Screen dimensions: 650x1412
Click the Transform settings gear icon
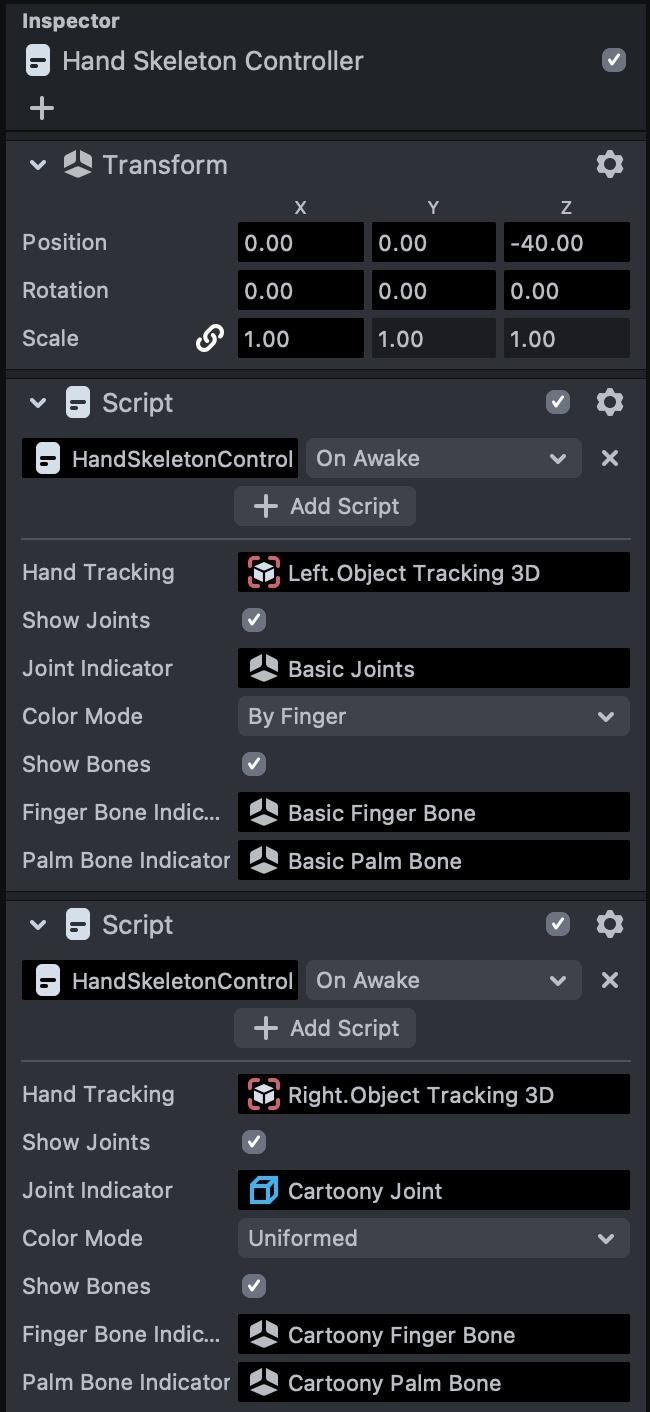pos(609,165)
